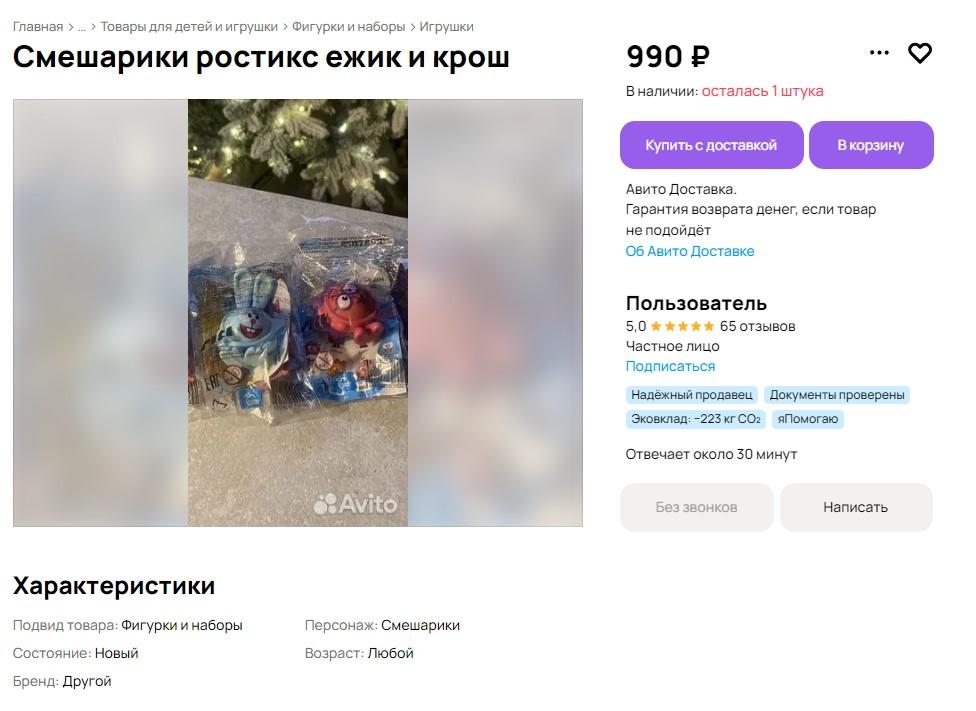Screen dimensions: 976x711
Task: Click the Документы проверены badge
Action: click(837, 395)
